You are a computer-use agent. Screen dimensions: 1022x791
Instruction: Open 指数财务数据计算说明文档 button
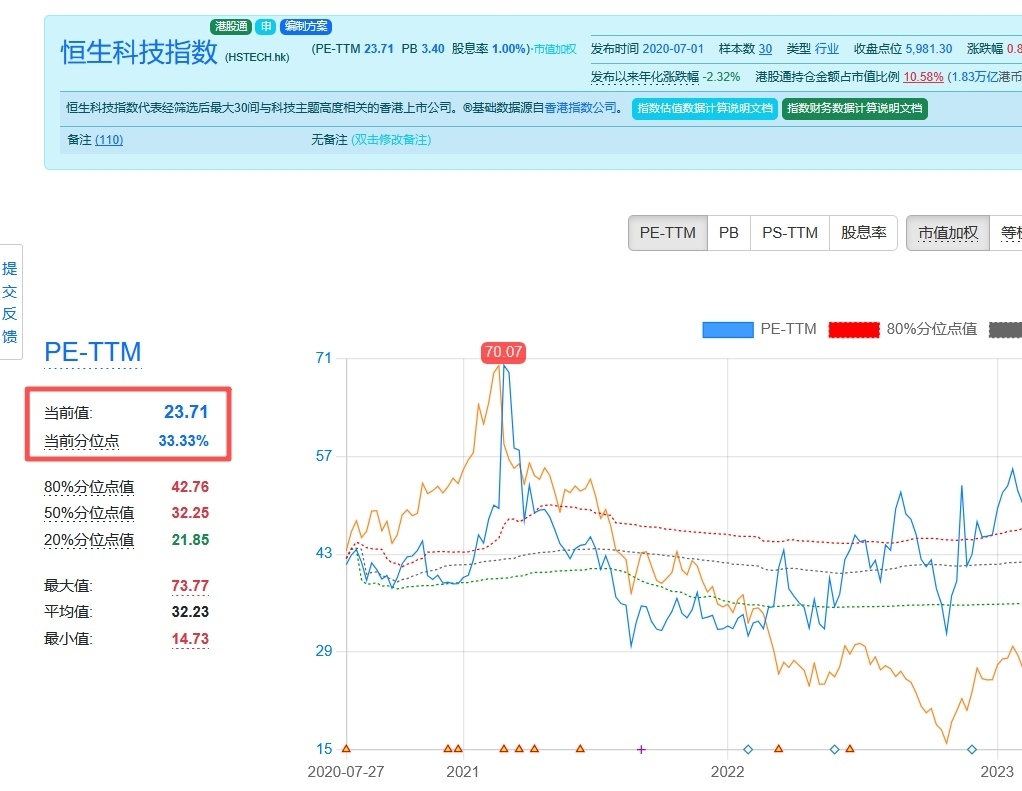tap(854, 108)
